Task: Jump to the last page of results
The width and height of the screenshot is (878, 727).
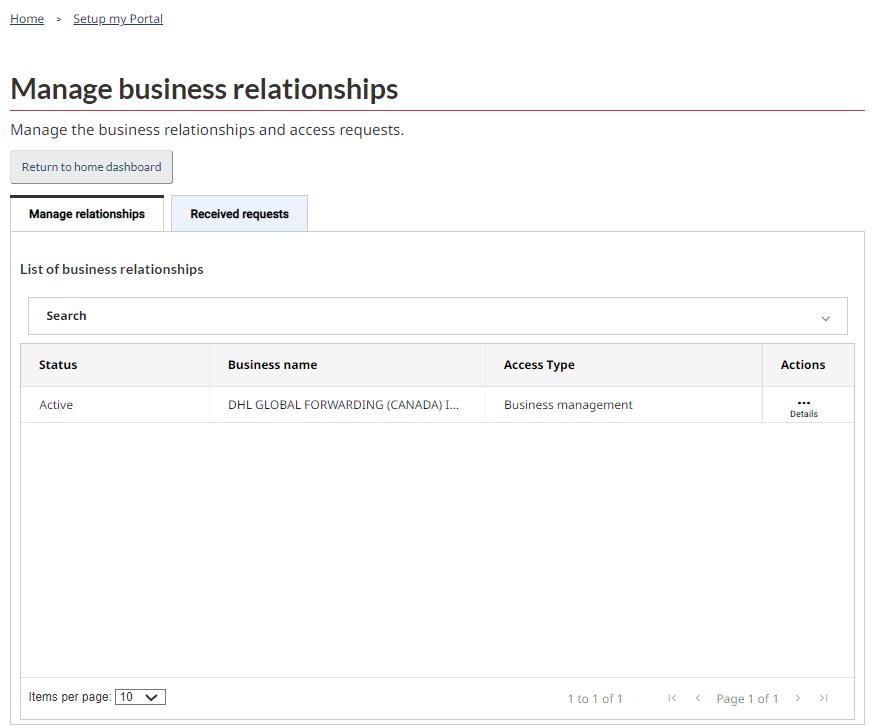Action: click(823, 698)
